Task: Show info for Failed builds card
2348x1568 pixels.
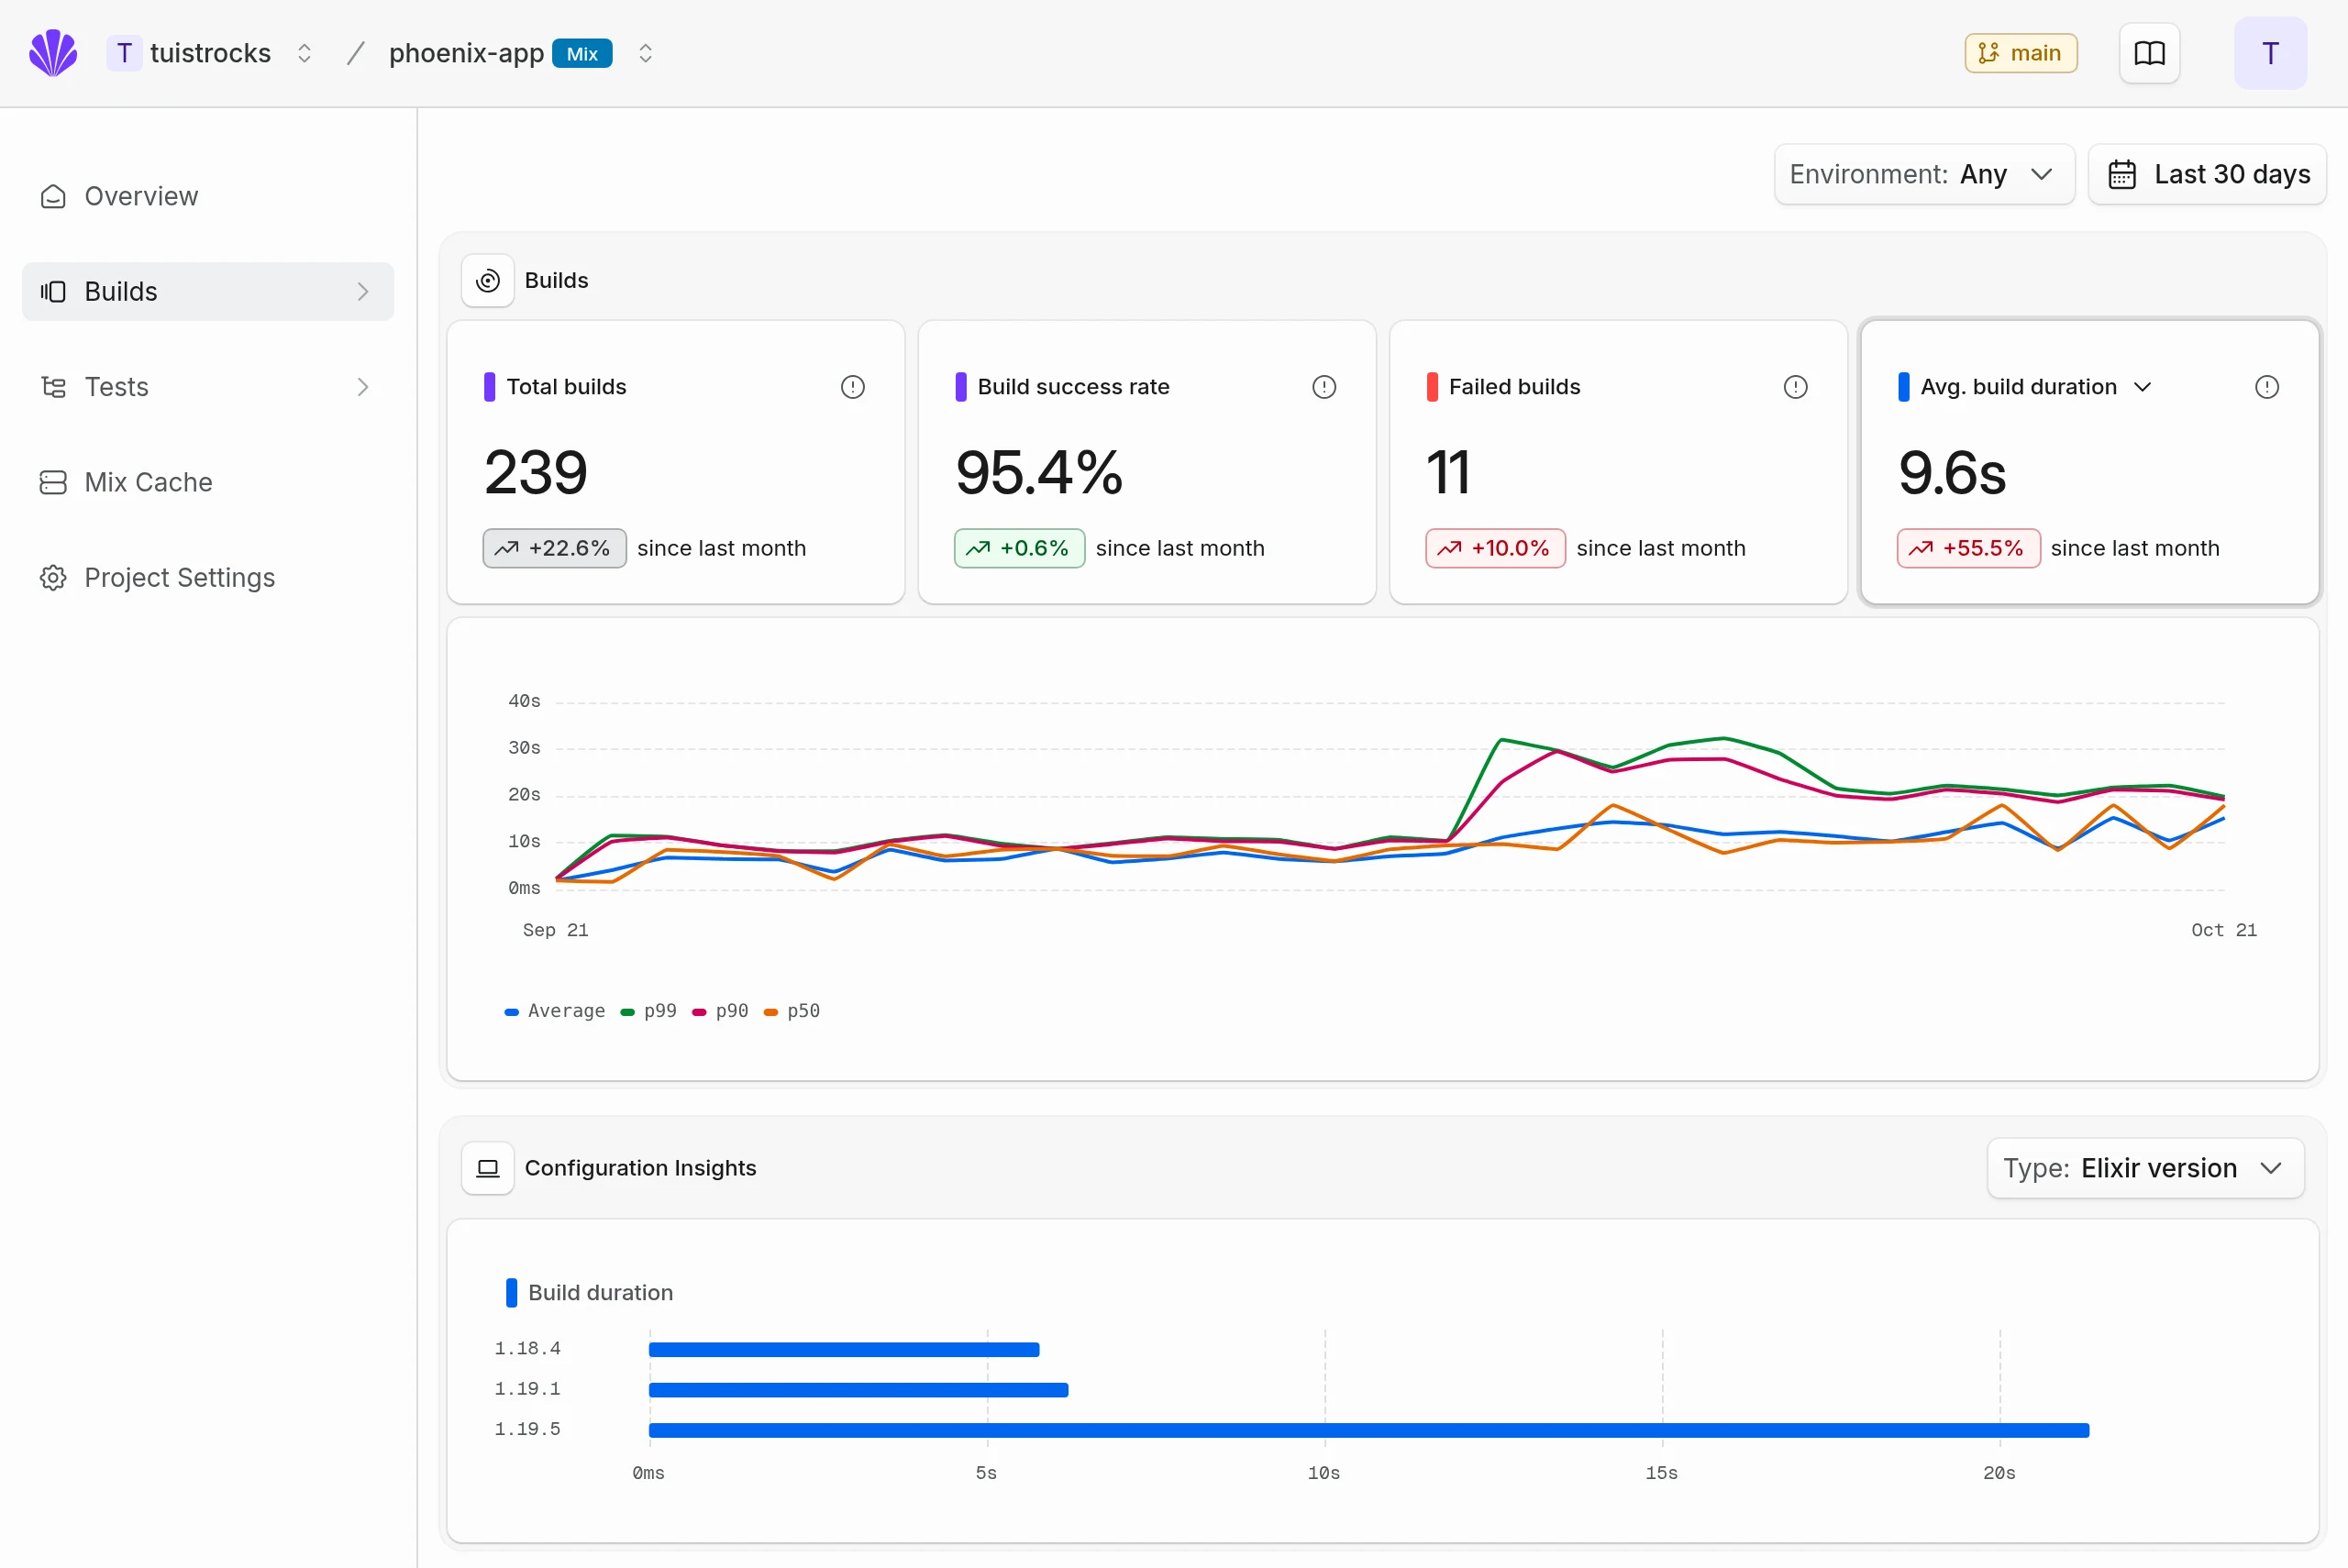Action: [x=1795, y=387]
